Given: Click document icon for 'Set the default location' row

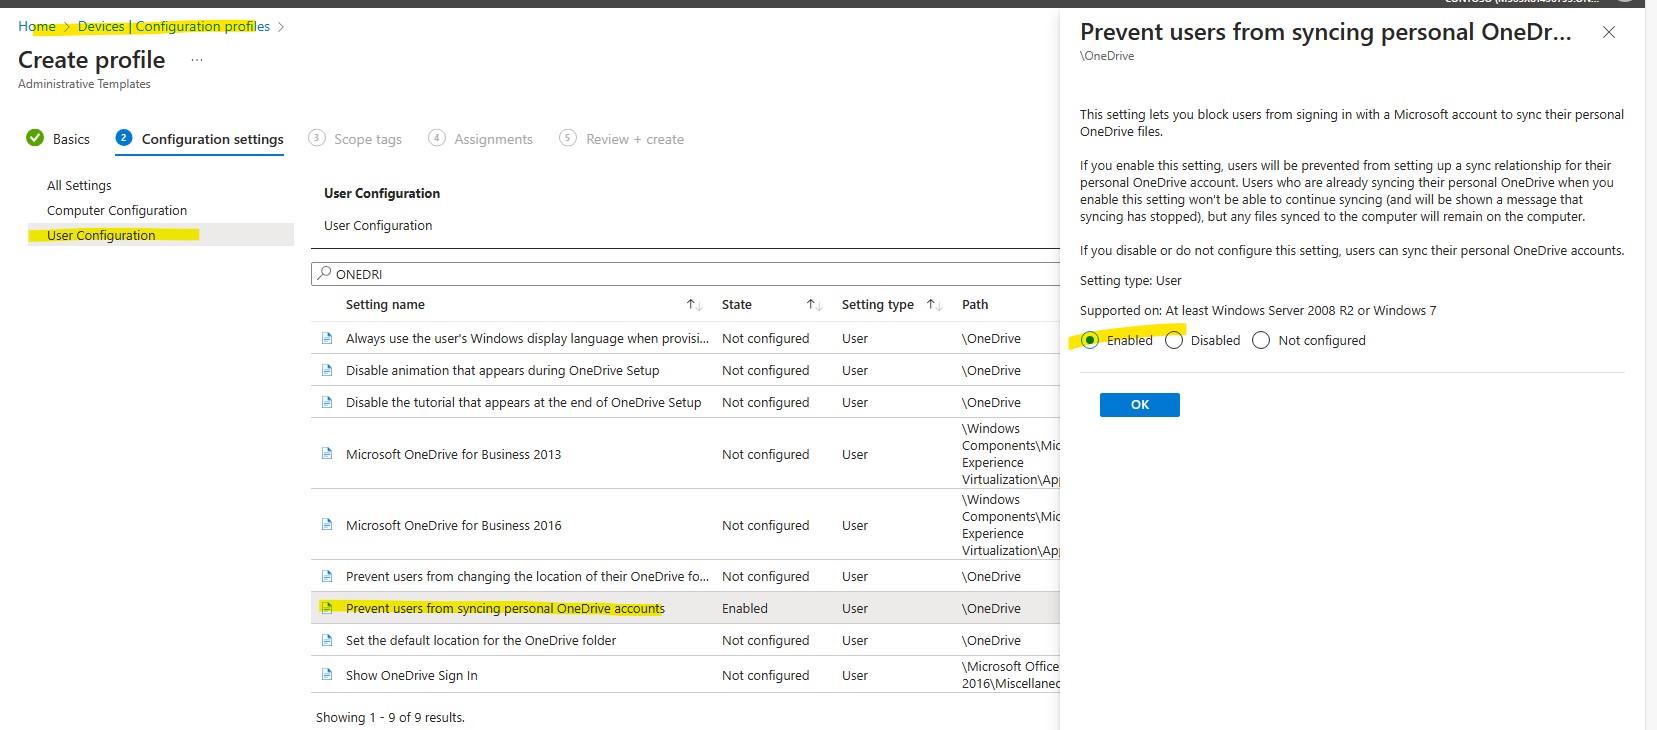Looking at the screenshot, I should (326, 640).
